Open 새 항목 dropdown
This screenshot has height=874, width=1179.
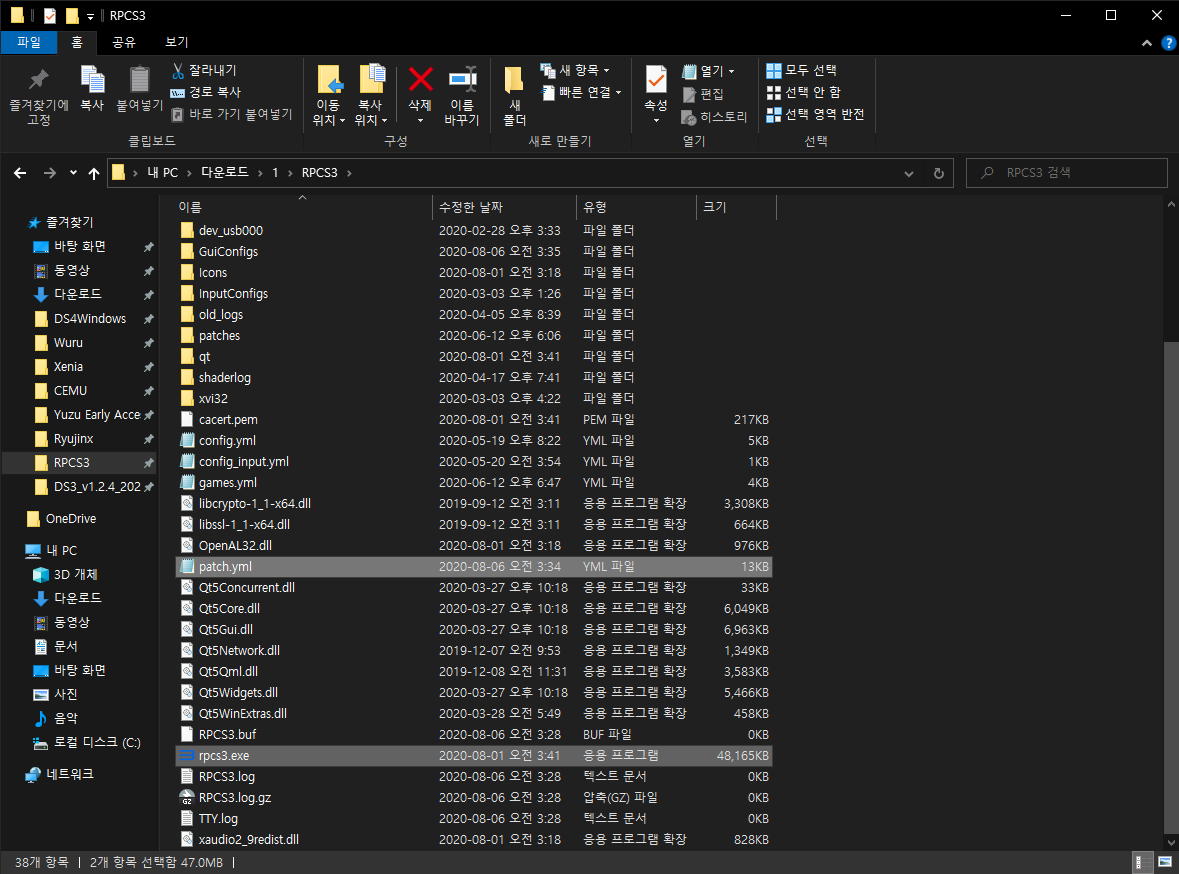[x=575, y=71]
